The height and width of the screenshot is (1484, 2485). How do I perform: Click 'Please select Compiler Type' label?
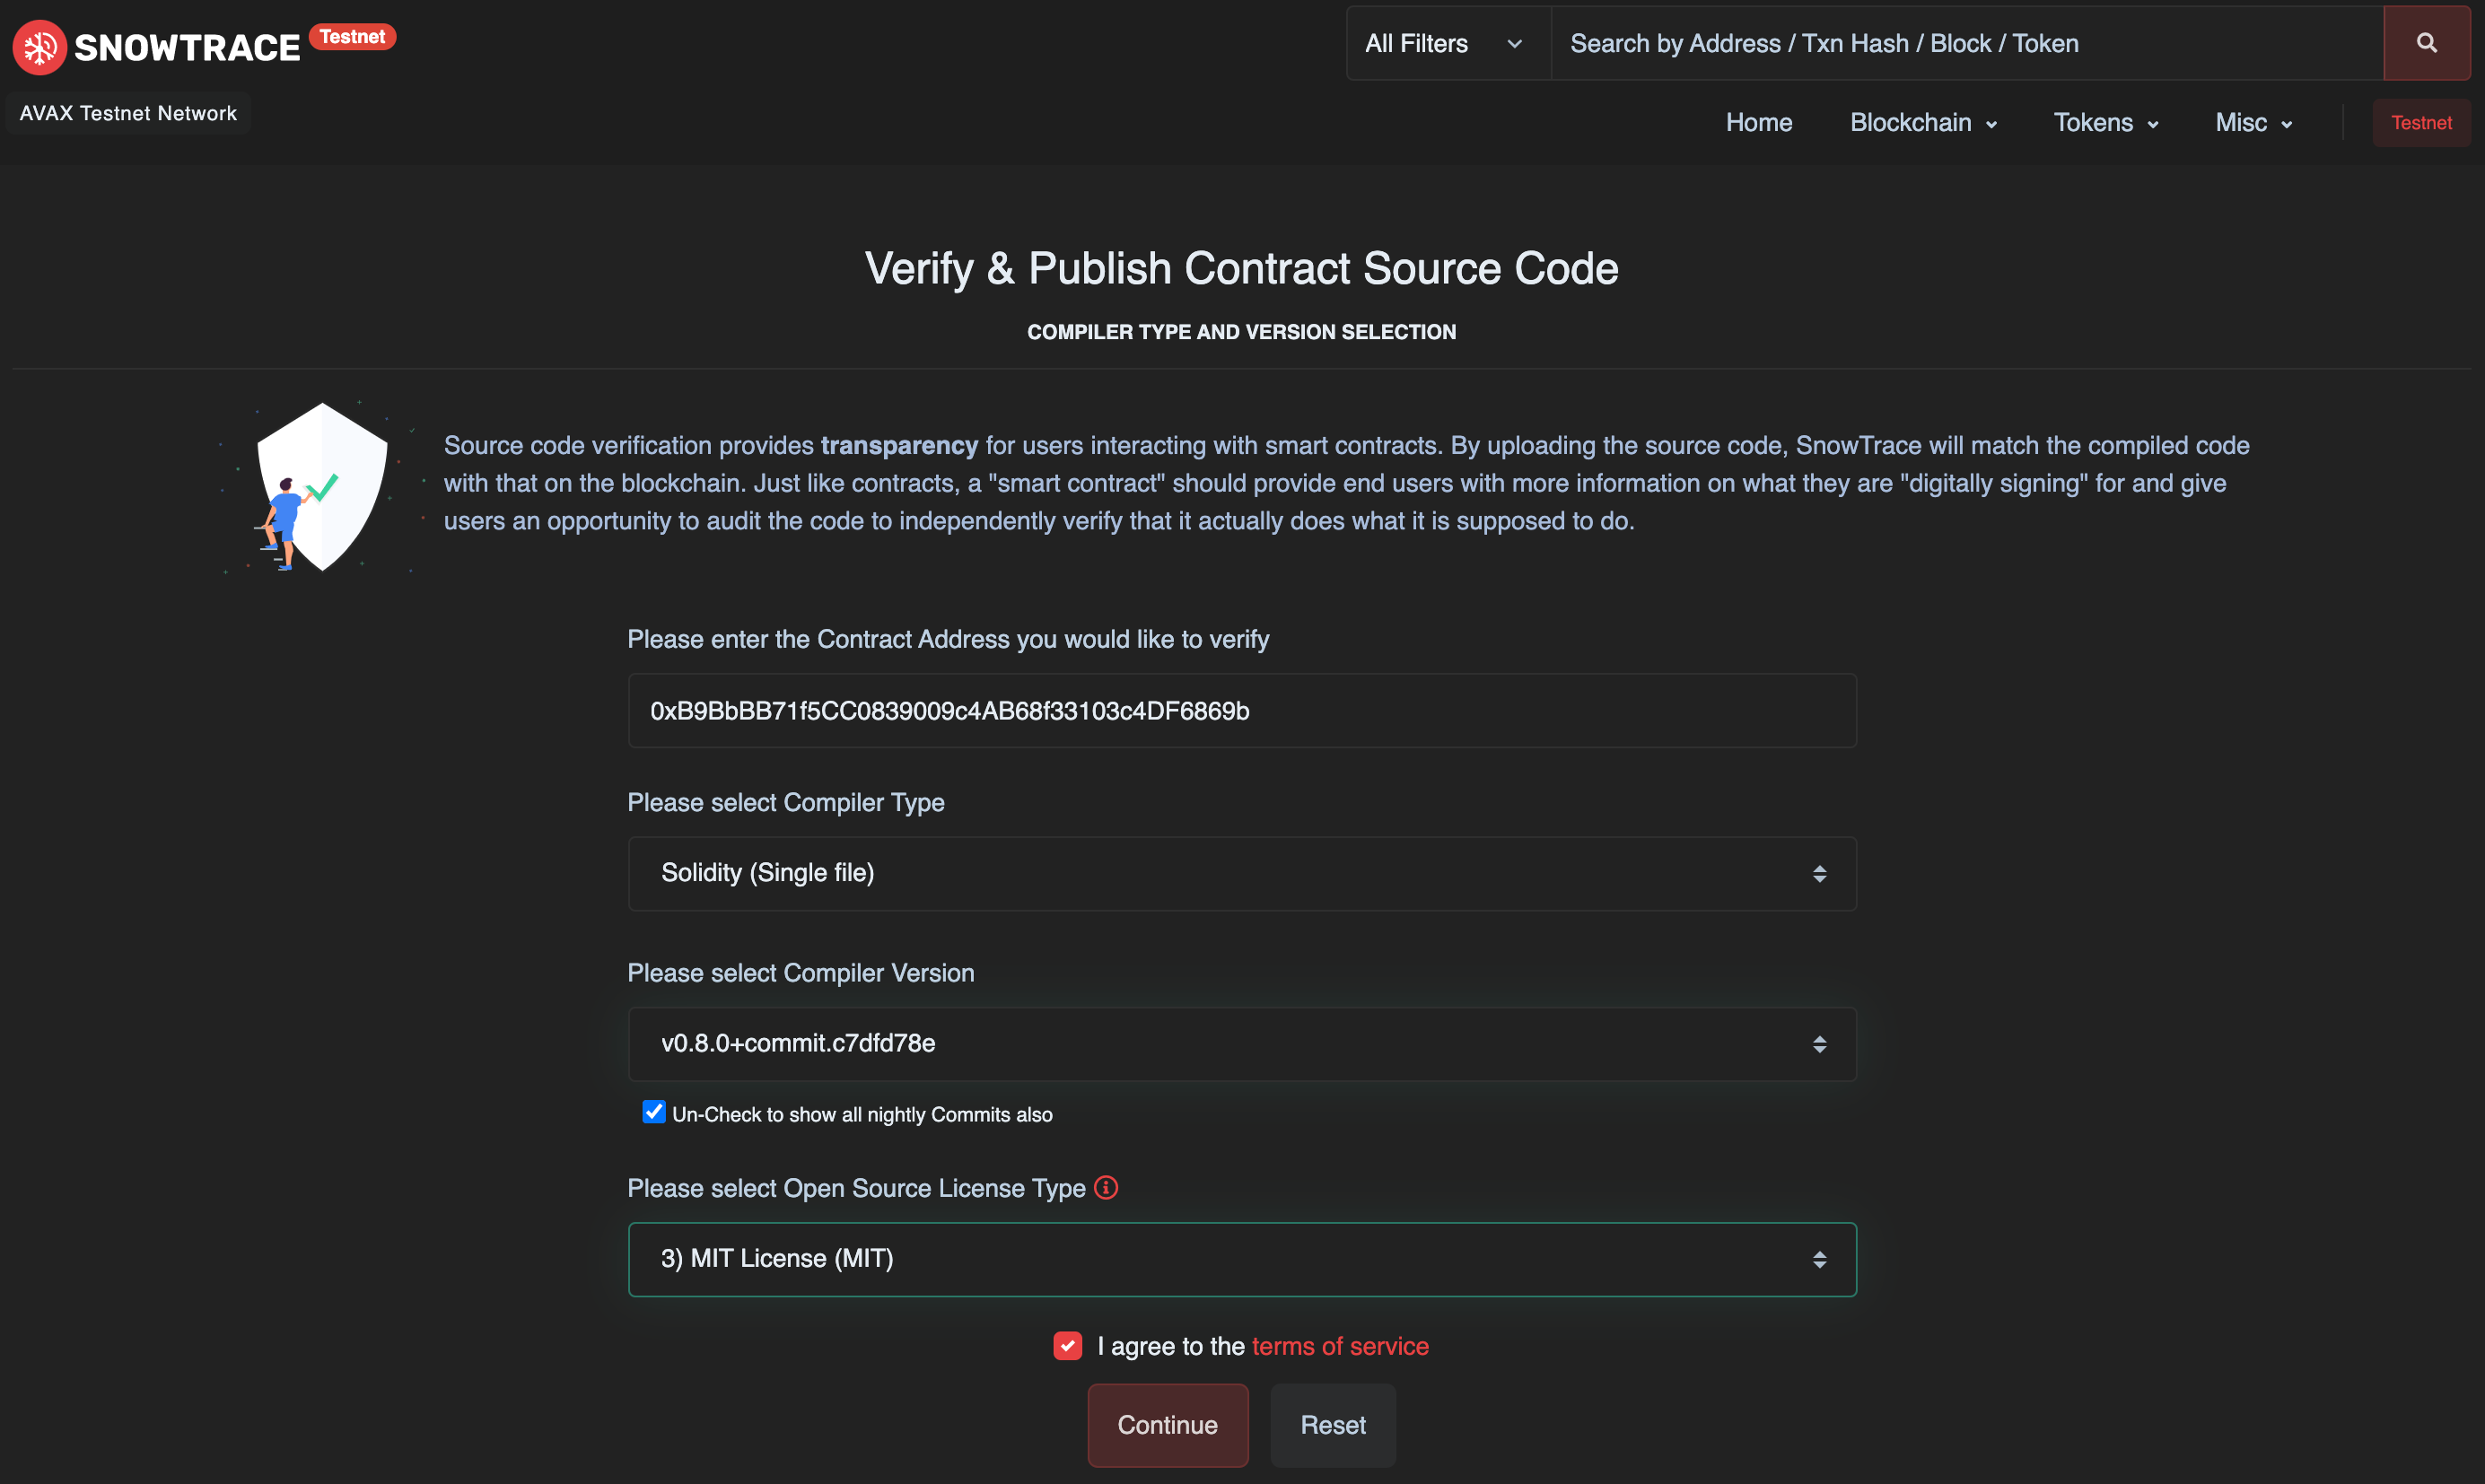(786, 802)
